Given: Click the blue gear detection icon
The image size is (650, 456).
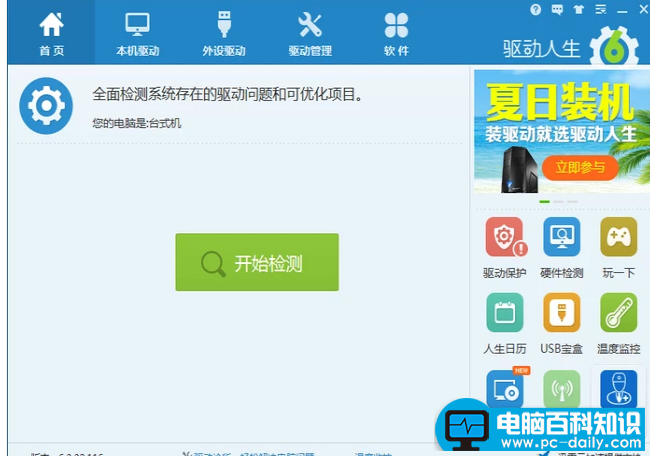Looking at the screenshot, I should (46, 106).
